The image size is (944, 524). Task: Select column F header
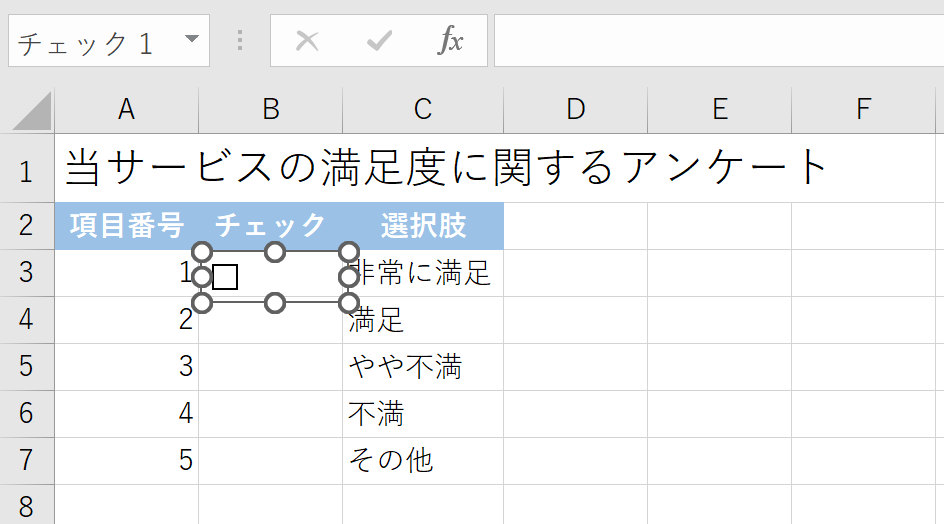[864, 110]
